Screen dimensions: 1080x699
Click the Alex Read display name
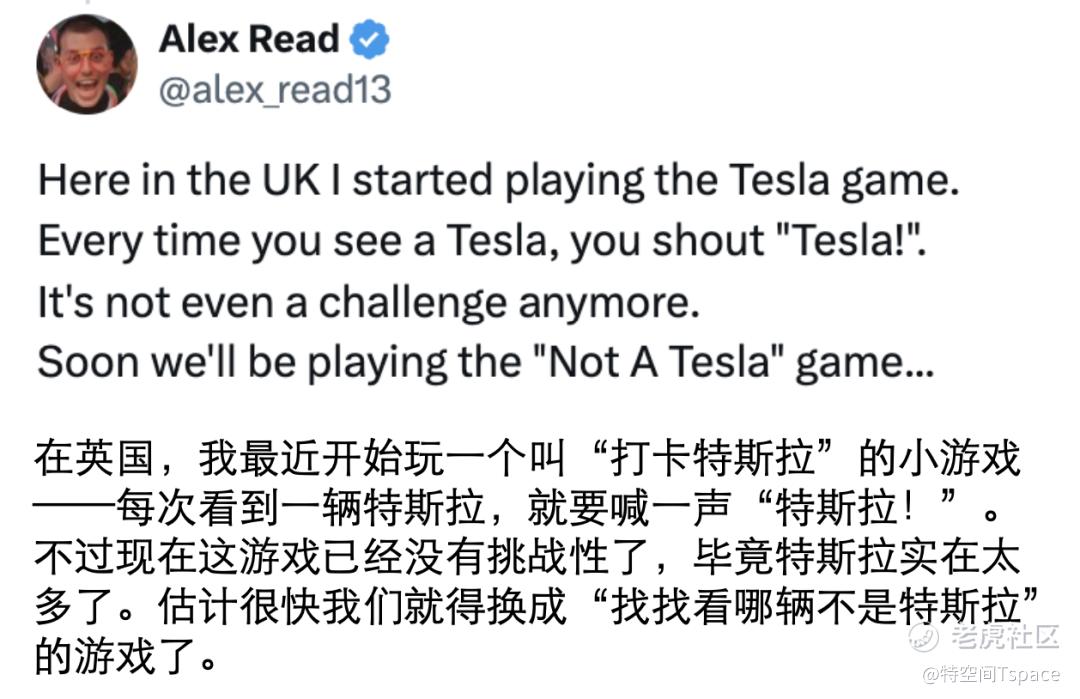coord(249,40)
